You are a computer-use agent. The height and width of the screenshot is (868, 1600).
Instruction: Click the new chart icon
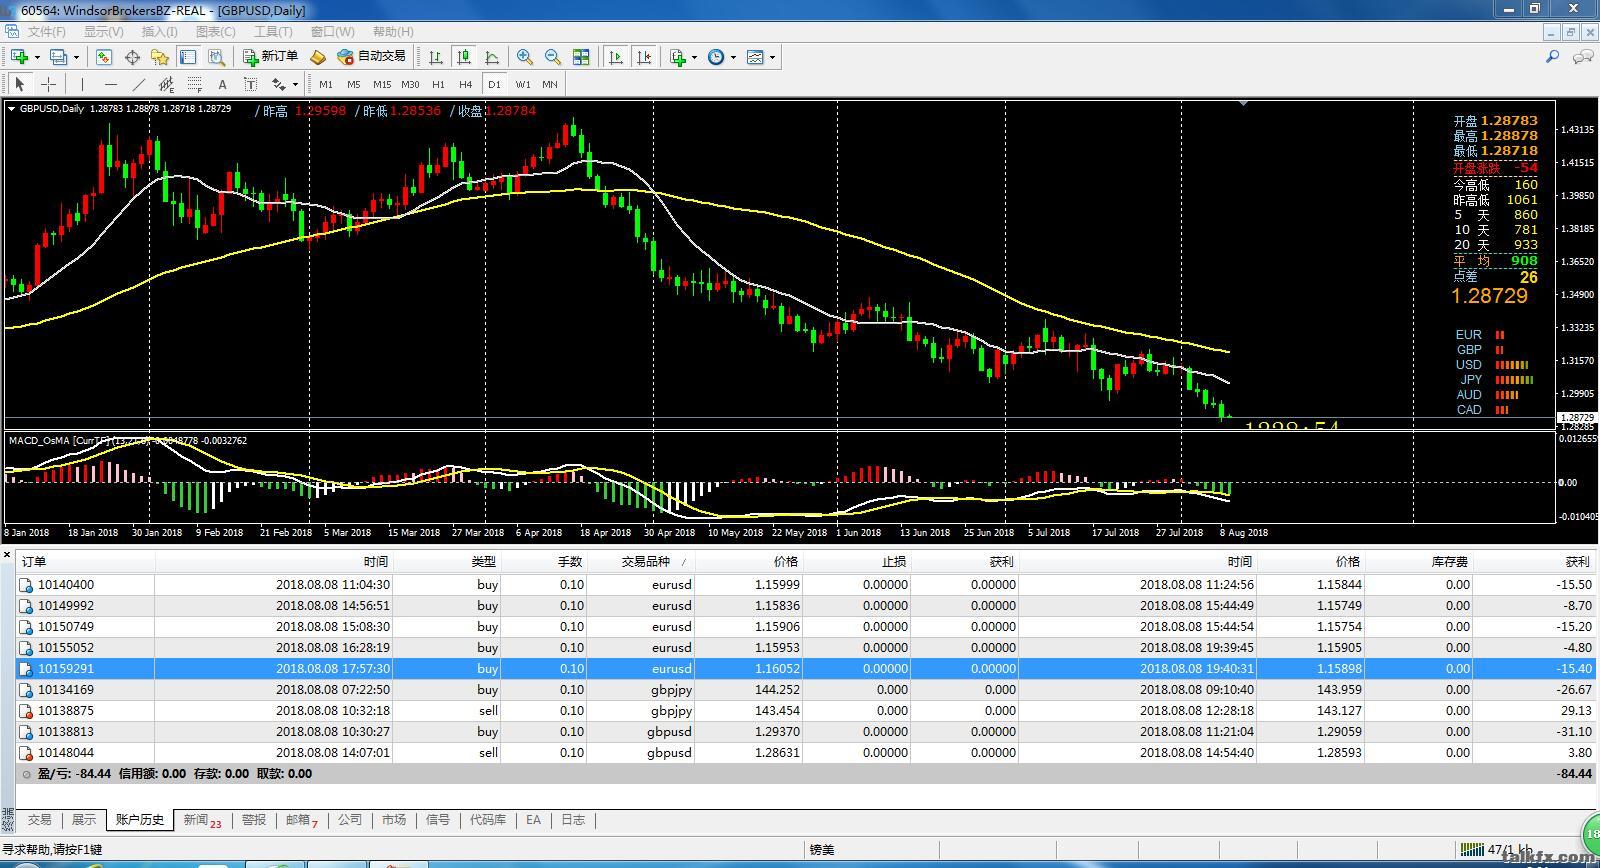tap(19, 57)
